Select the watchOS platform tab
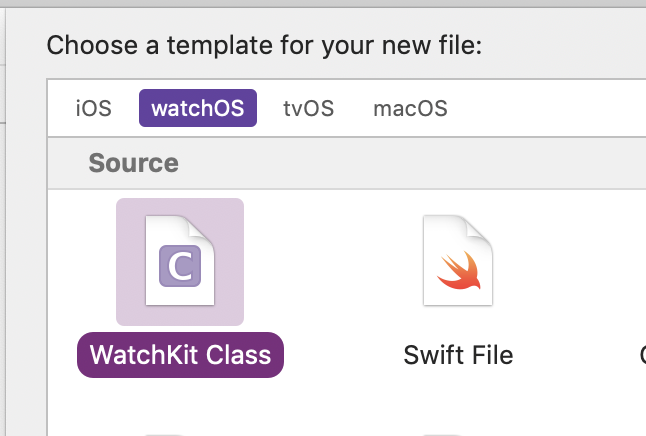The image size is (646, 436). point(197,108)
